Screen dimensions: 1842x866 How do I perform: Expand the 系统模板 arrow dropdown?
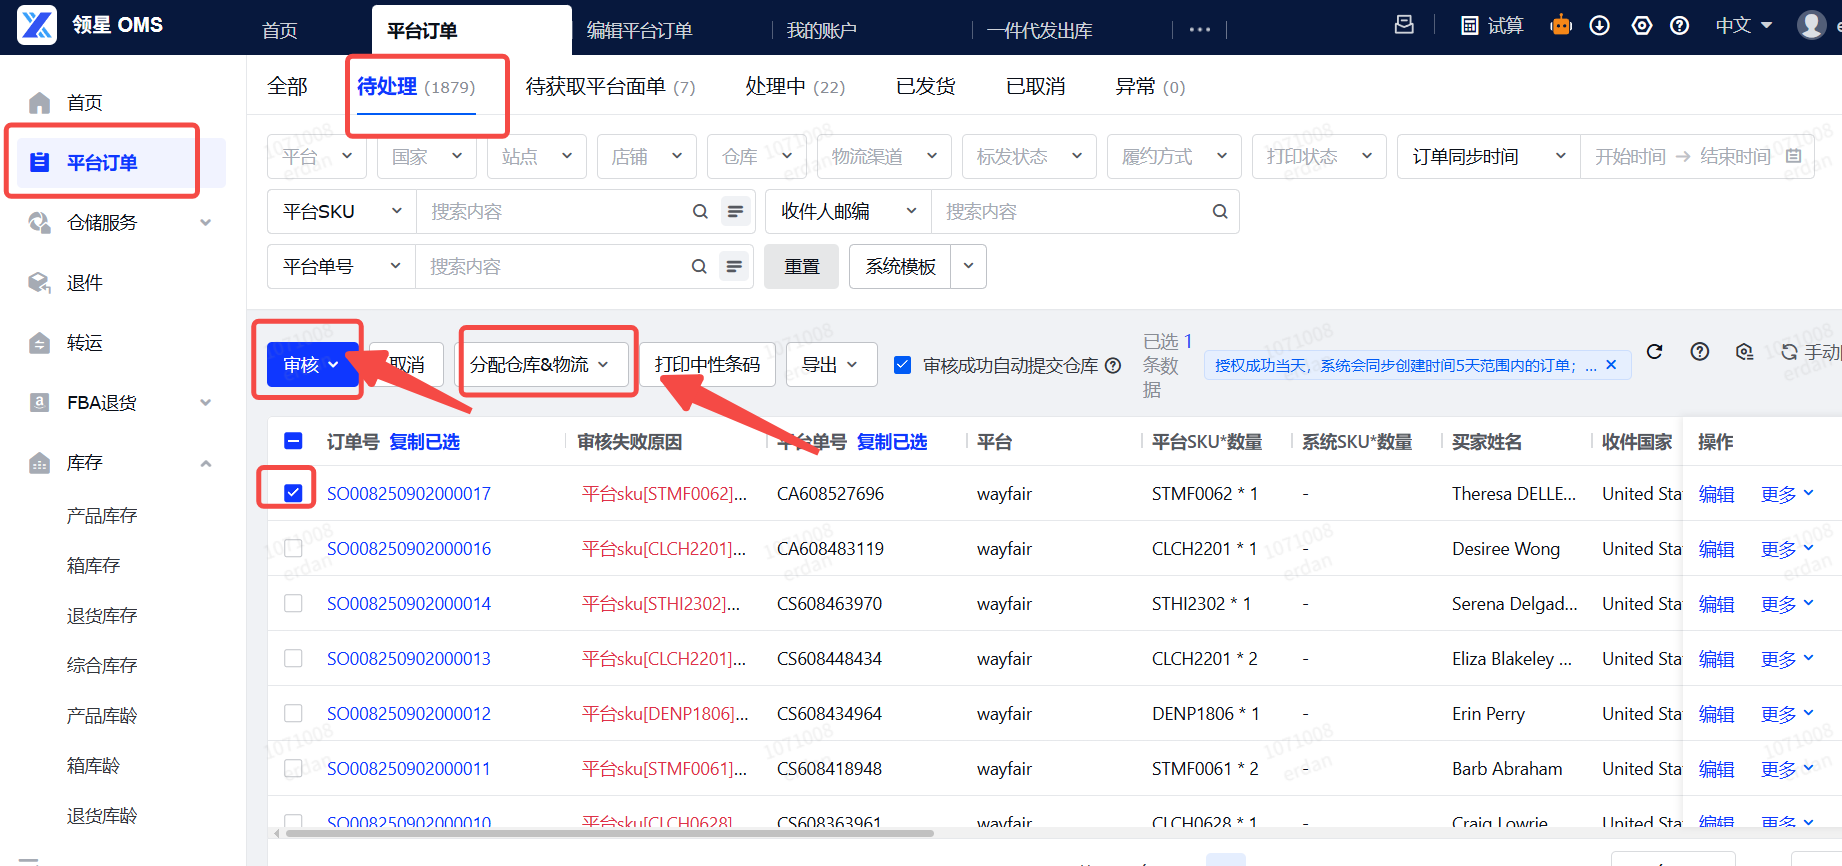[x=968, y=266]
